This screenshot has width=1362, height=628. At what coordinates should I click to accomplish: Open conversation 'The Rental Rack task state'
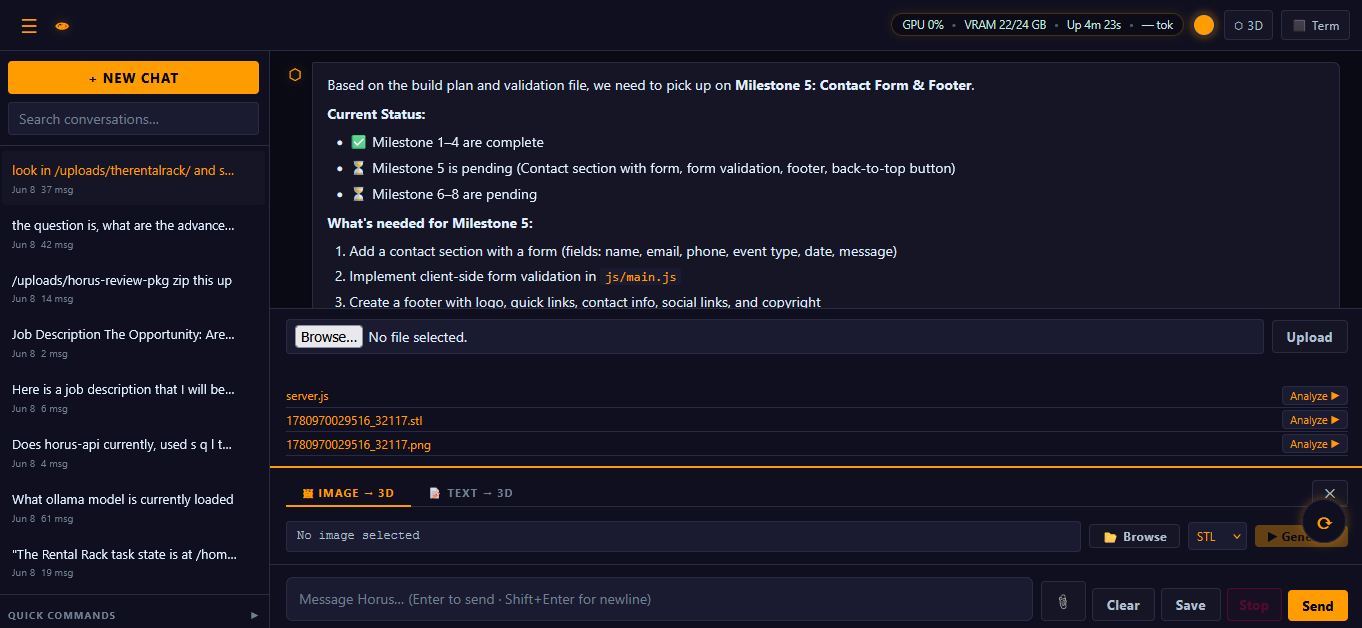tap(133, 563)
